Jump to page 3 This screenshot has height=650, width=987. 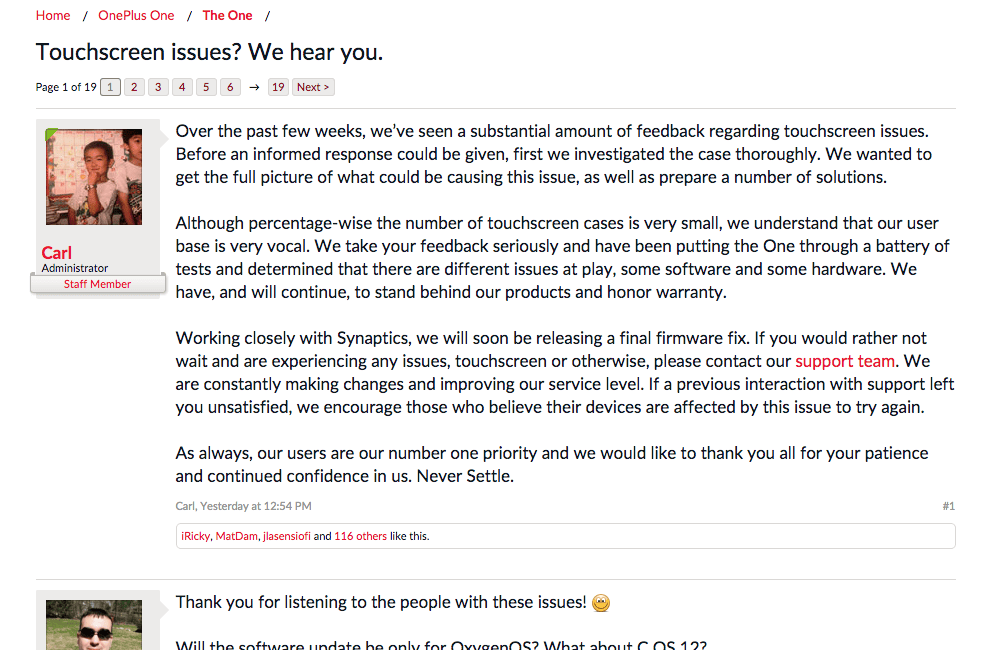(x=158, y=87)
